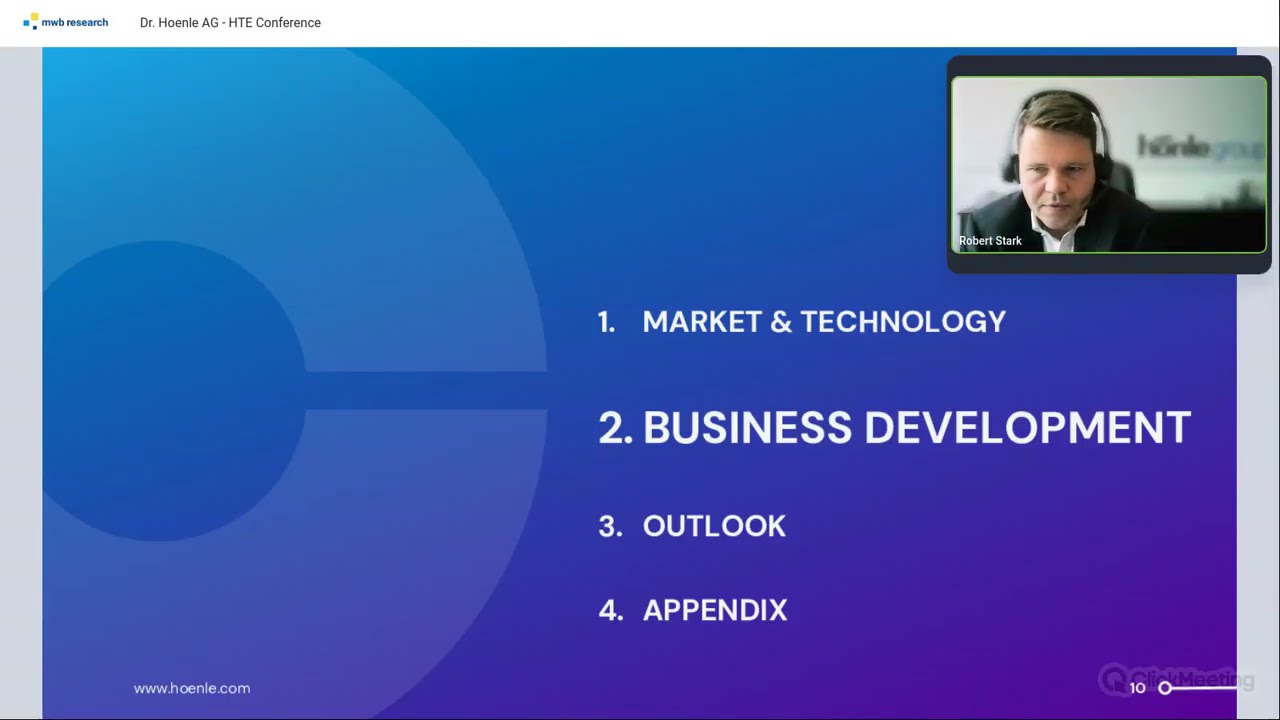Click the Market & Technology agenda item
Viewport: 1280px width, 720px height.
[x=802, y=321]
